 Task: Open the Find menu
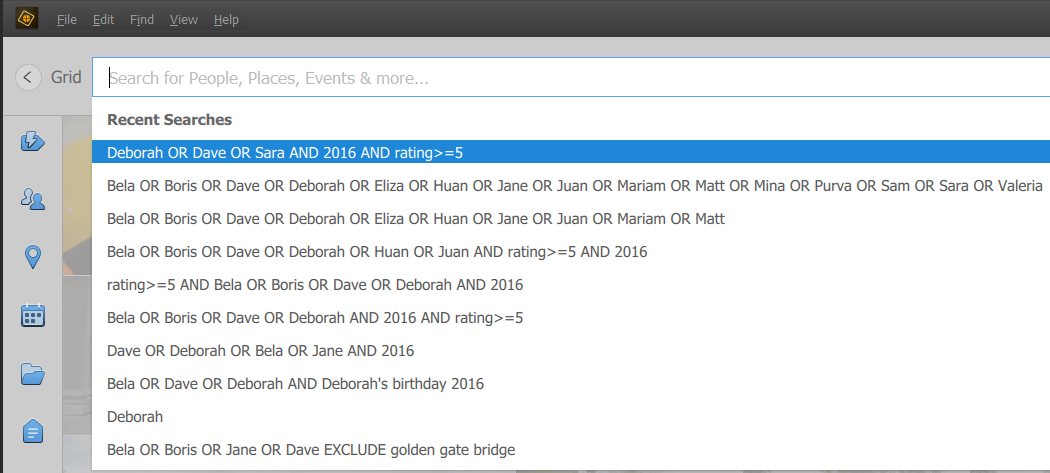[x=142, y=20]
